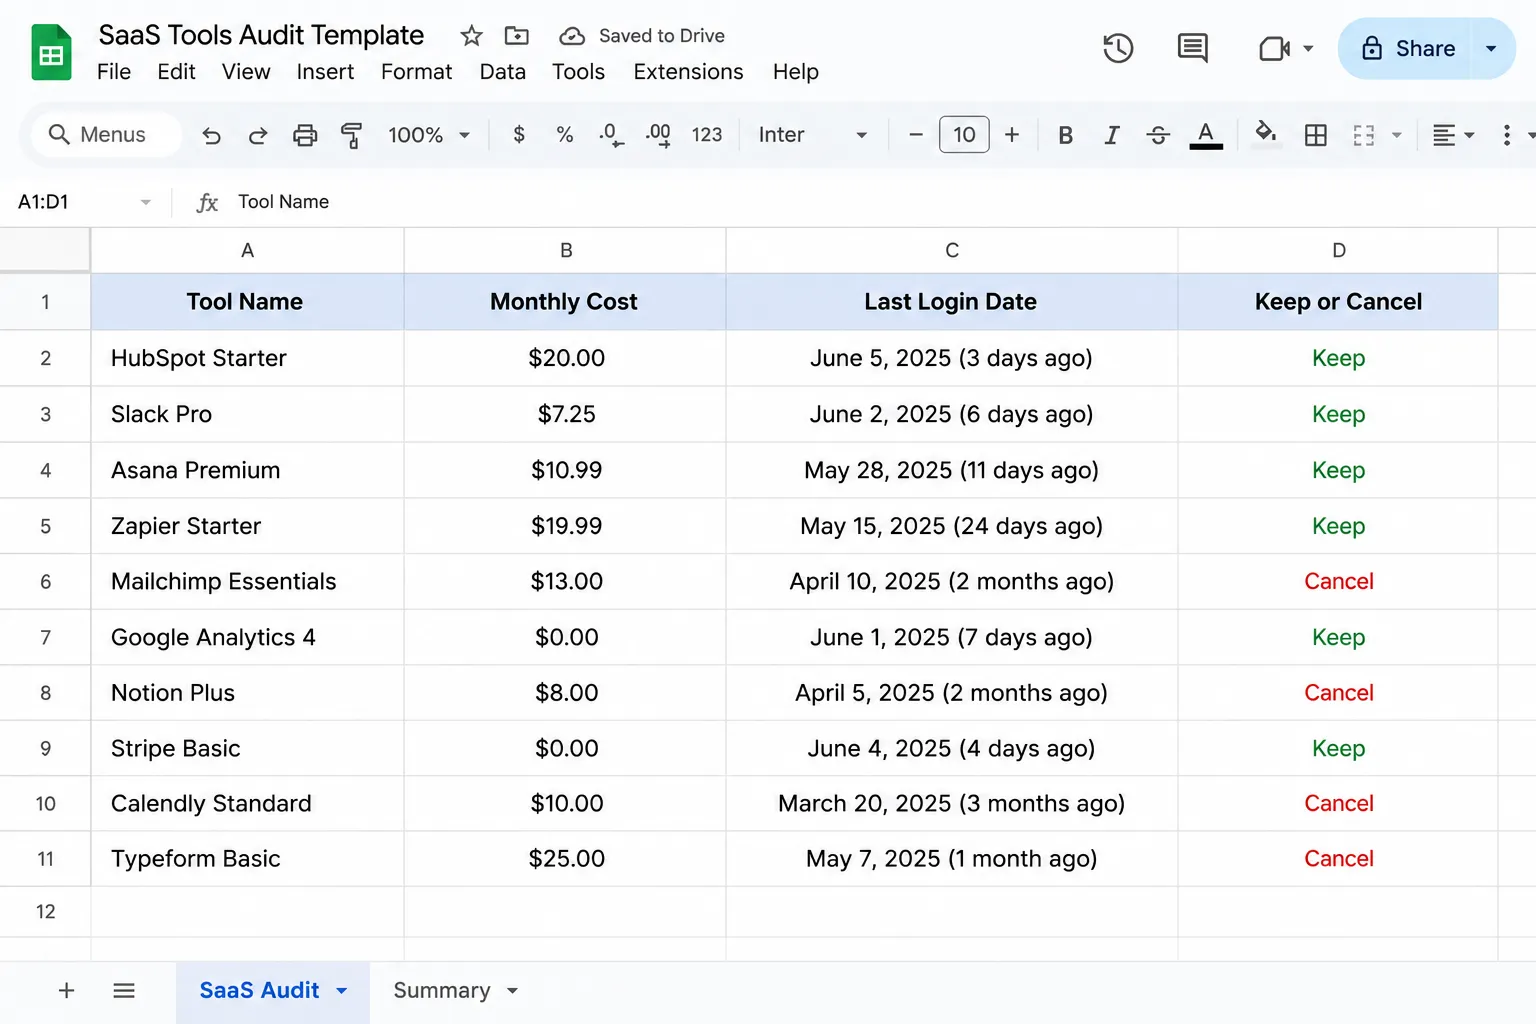
Task: Search the Menus box
Action: click(x=106, y=135)
